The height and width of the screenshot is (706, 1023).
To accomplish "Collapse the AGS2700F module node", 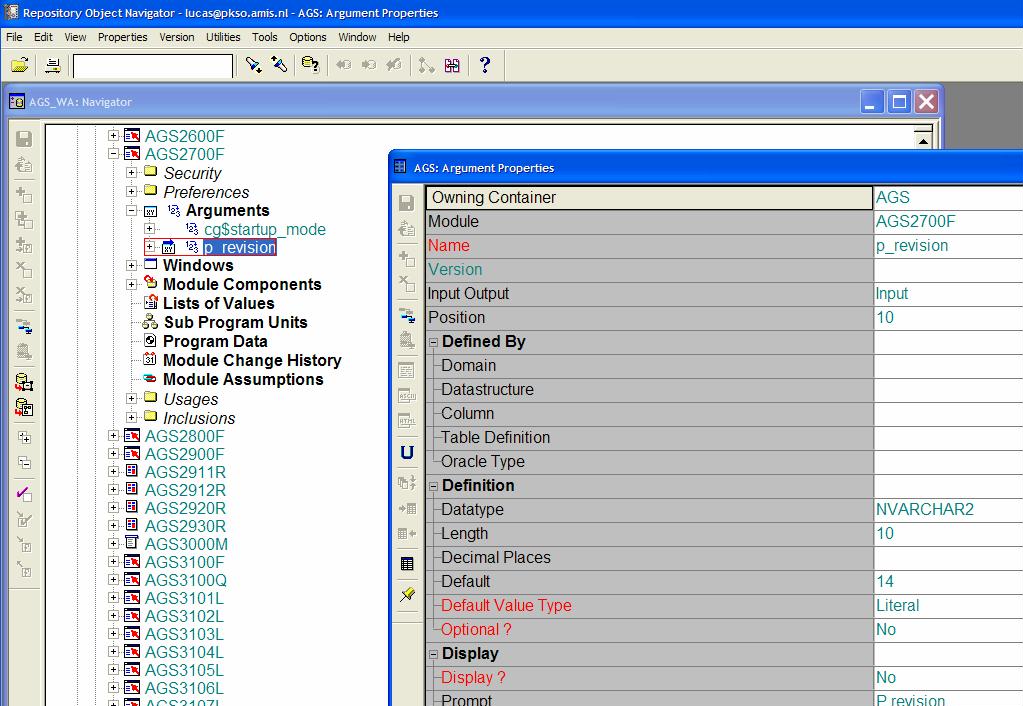I will click(113, 154).
